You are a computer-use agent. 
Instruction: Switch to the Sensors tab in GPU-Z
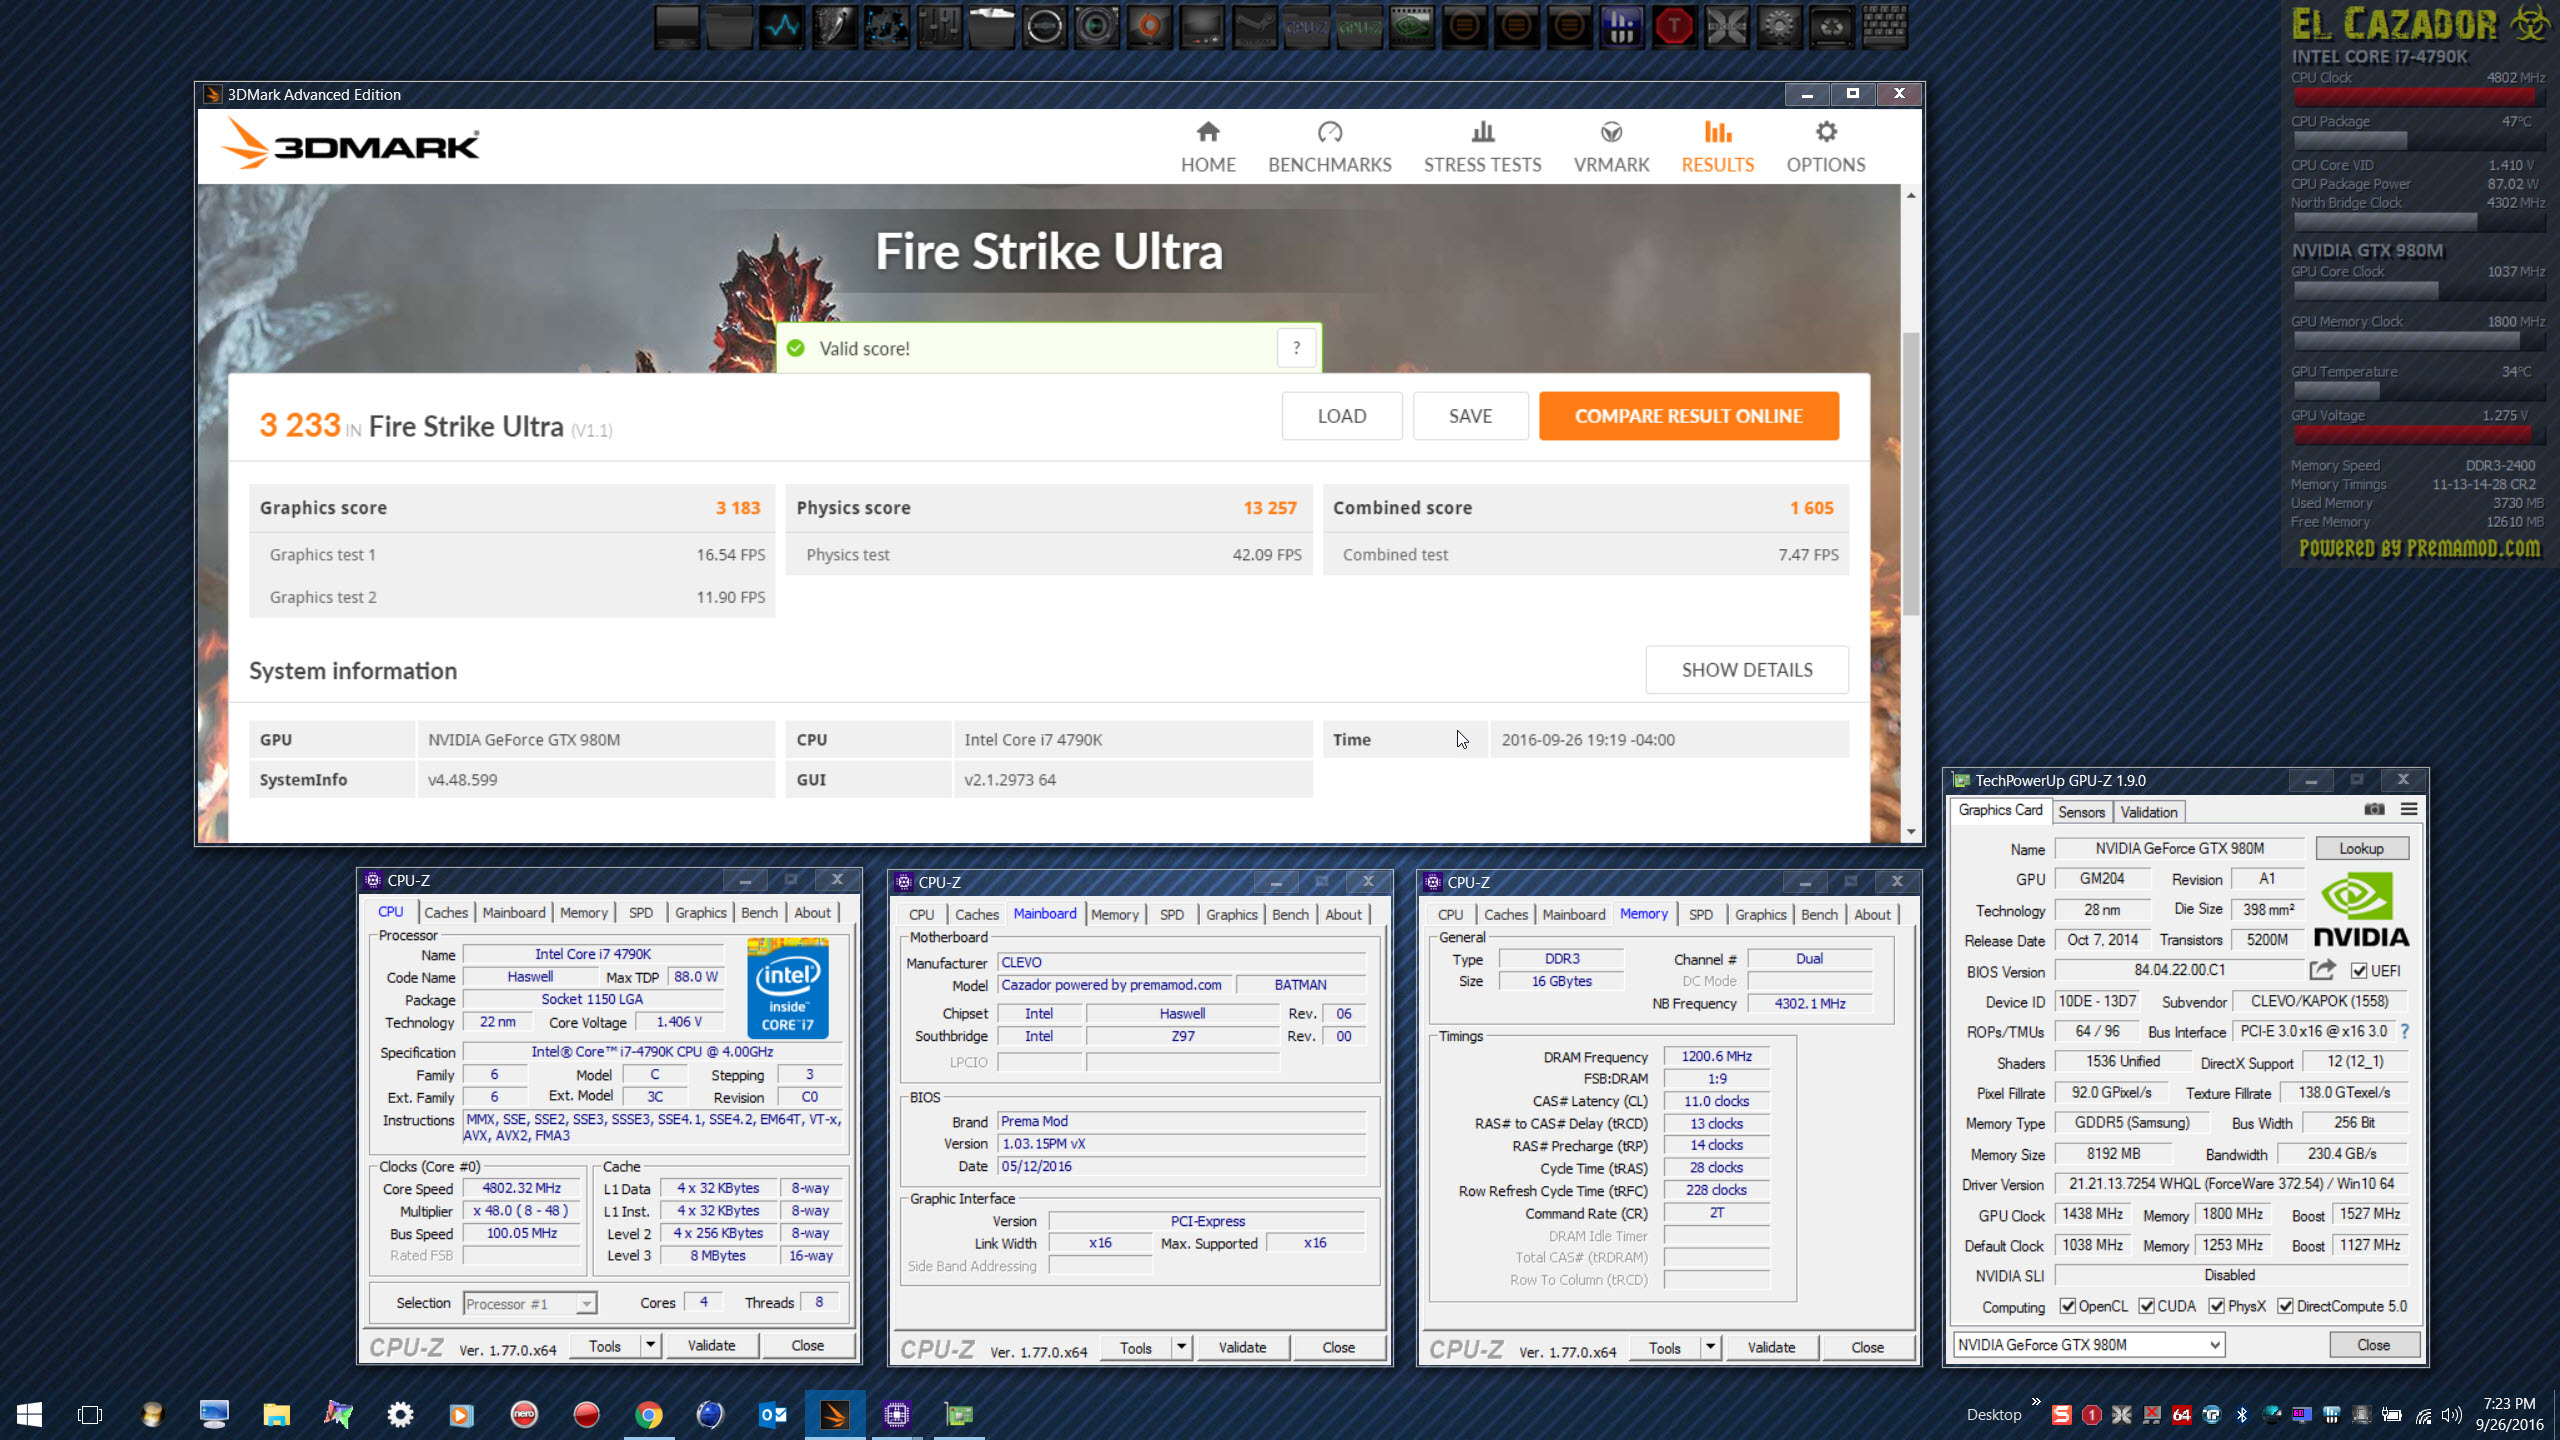tap(2081, 812)
